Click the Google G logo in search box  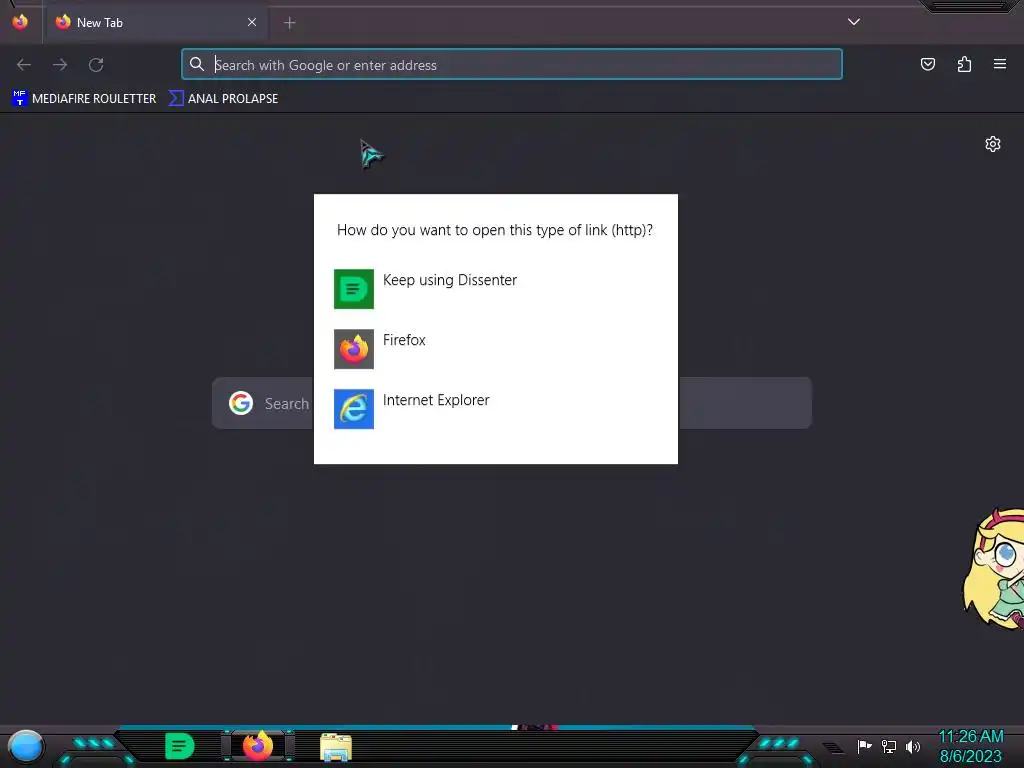point(241,403)
